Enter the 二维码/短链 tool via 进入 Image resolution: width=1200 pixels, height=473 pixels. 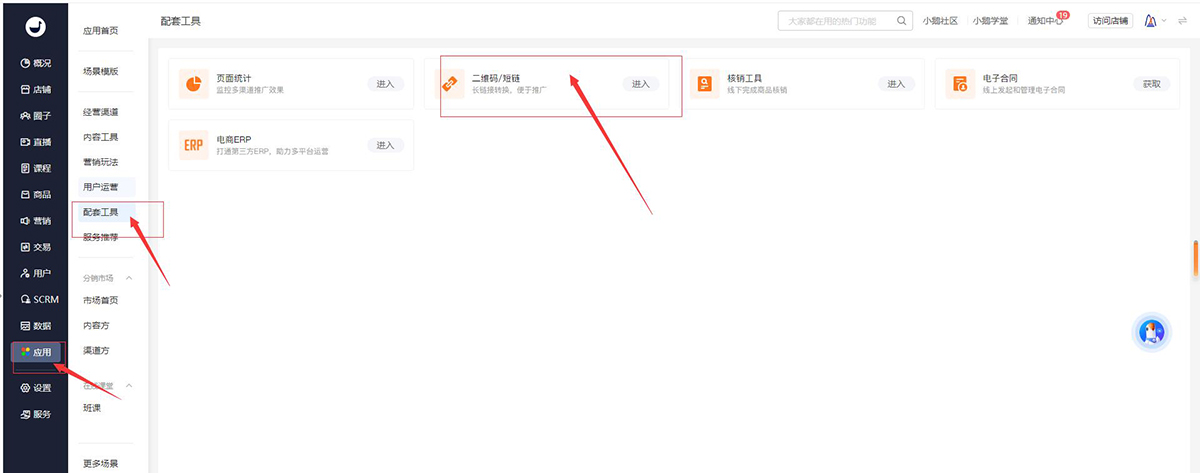click(x=640, y=84)
